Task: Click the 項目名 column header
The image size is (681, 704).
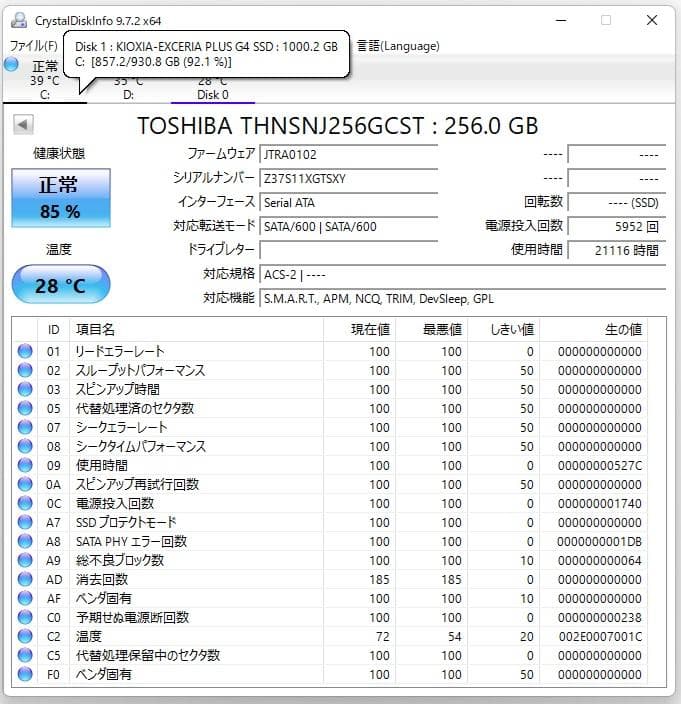Action: (x=196, y=330)
